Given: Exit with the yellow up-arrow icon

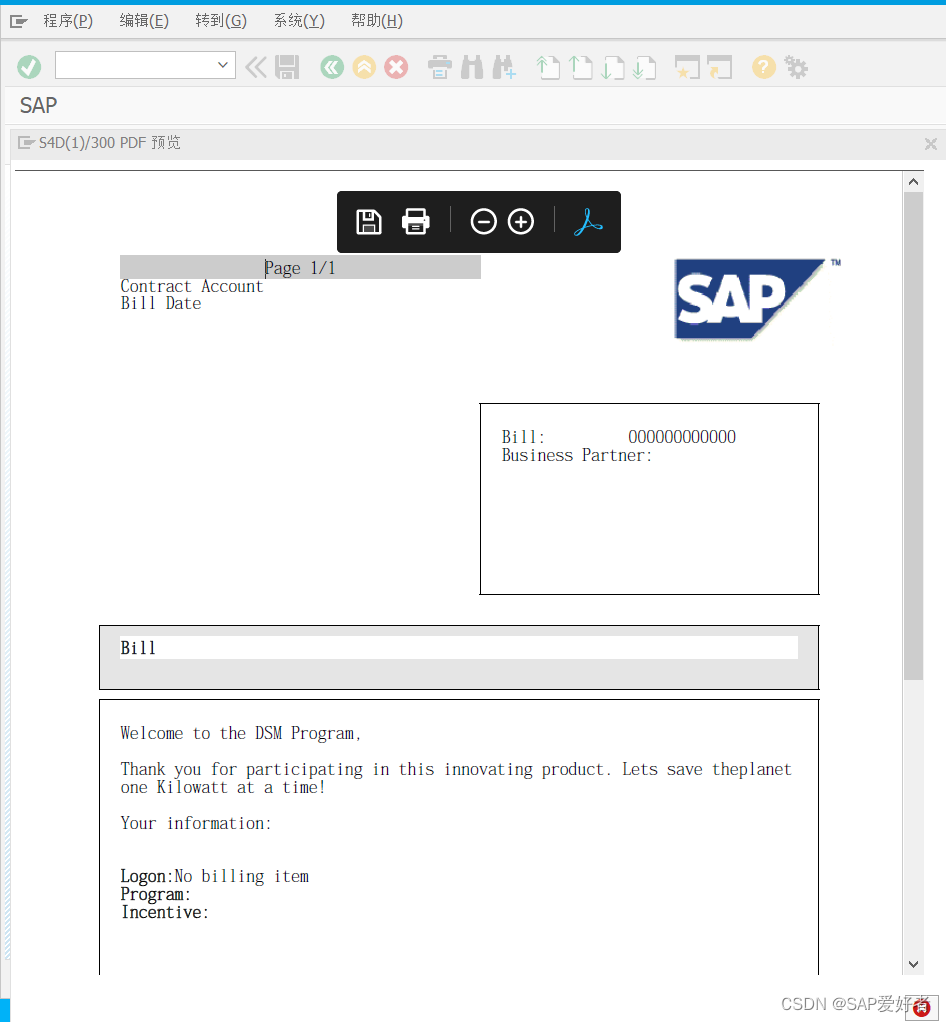Looking at the screenshot, I should pyautogui.click(x=363, y=67).
